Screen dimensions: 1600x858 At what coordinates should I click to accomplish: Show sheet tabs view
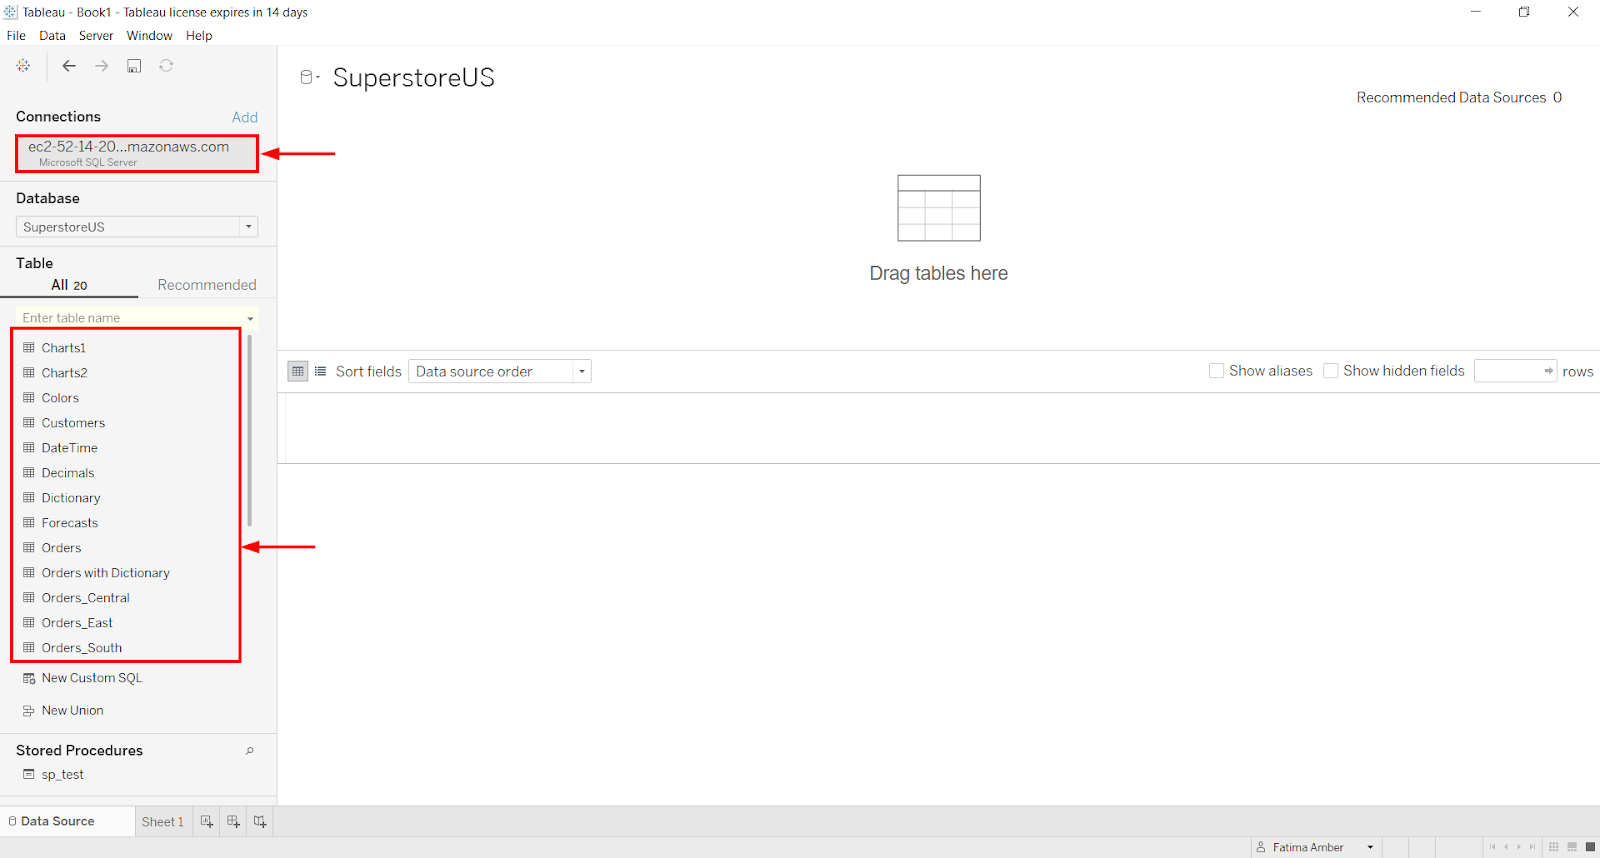(1590, 847)
